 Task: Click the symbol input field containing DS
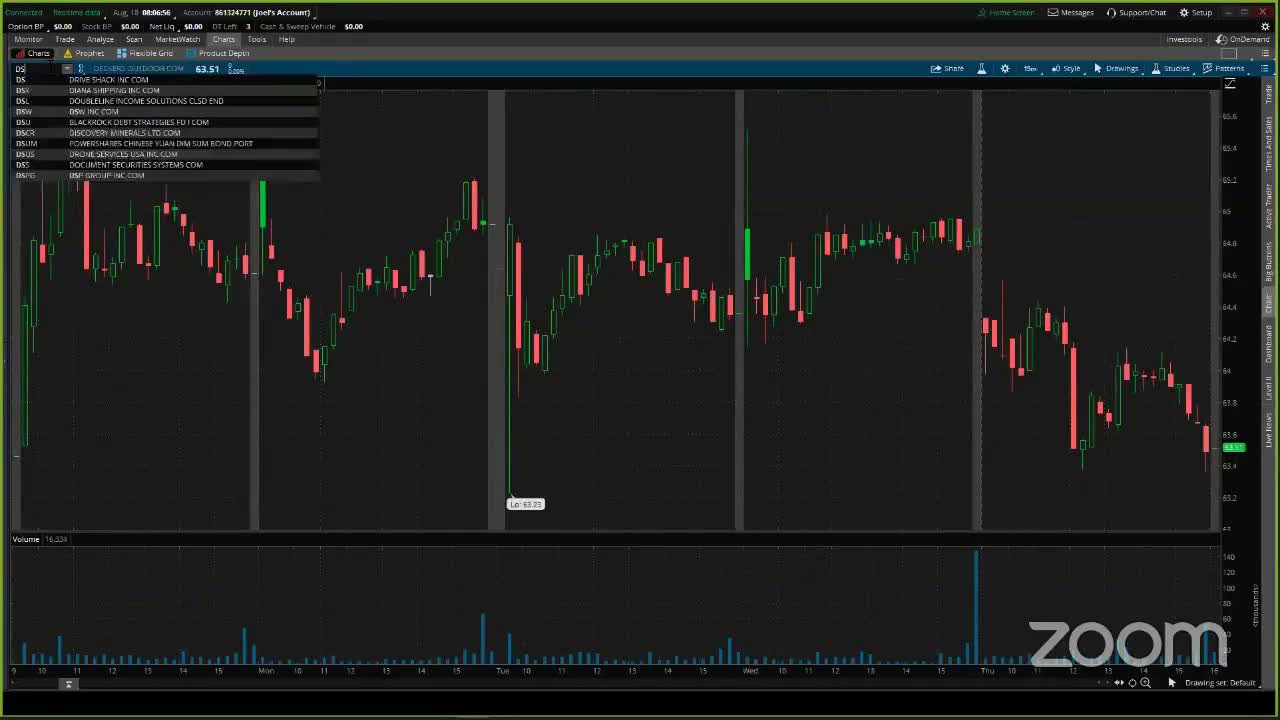coord(37,69)
